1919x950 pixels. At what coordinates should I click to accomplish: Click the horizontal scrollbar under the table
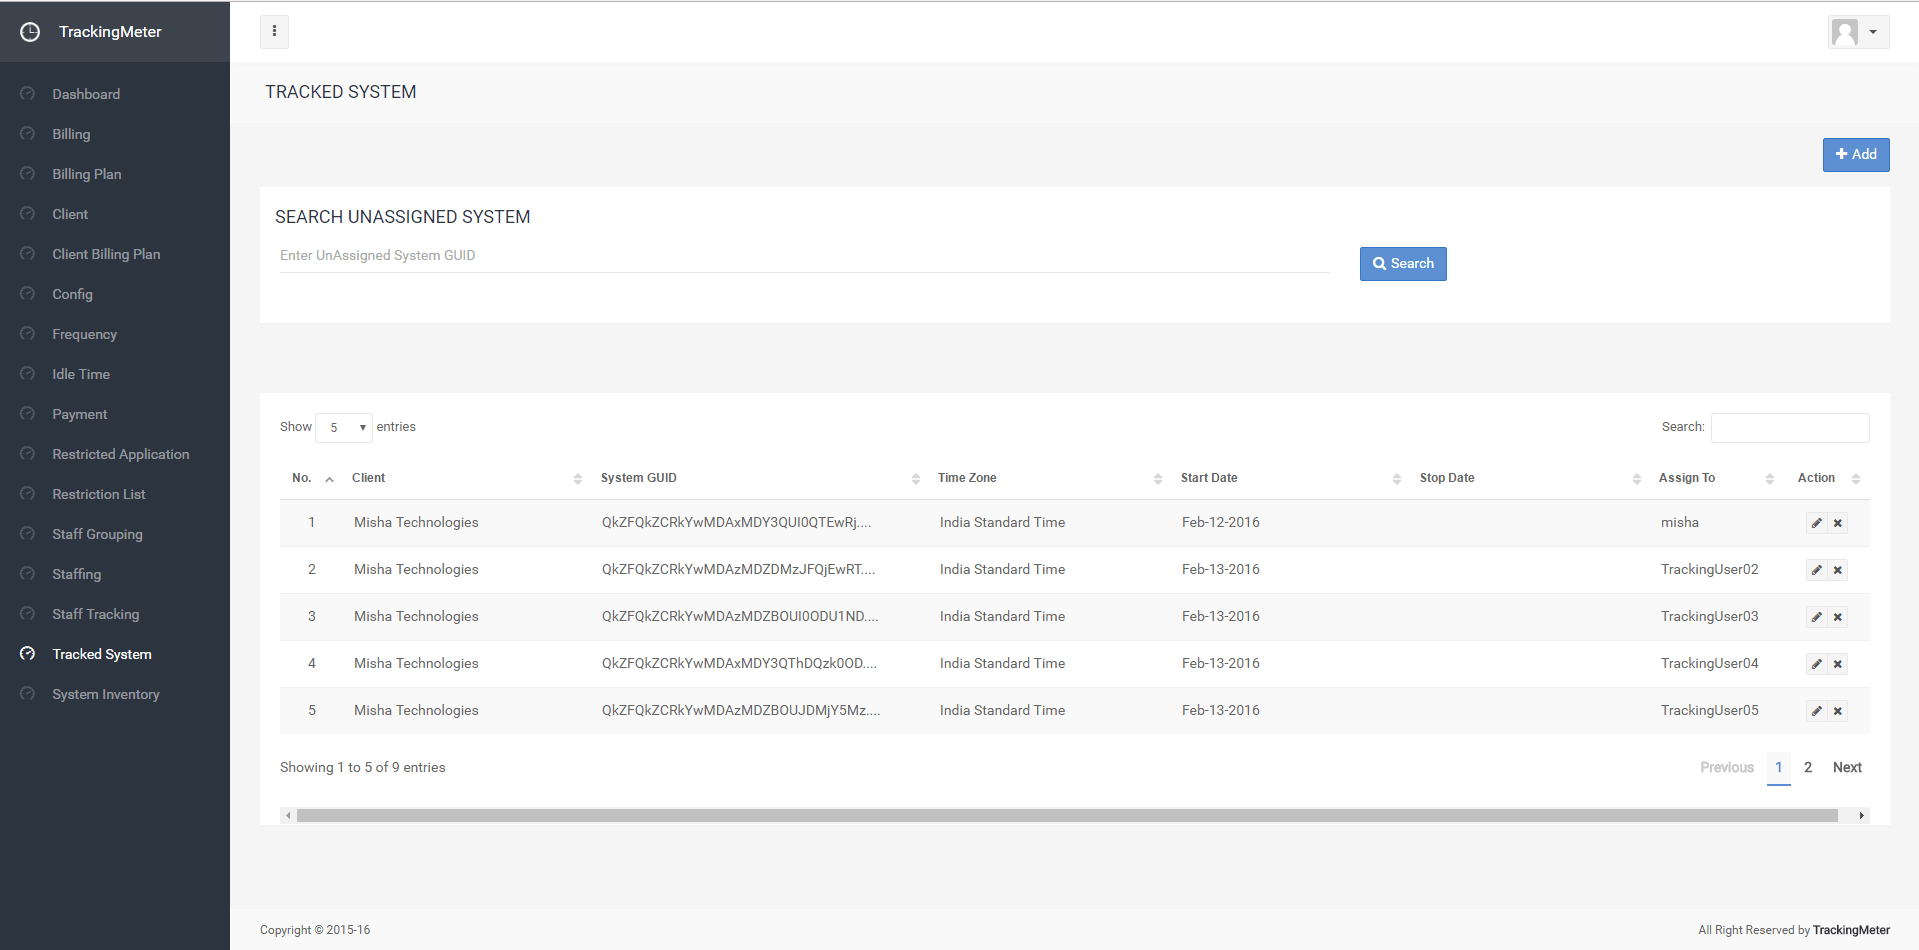(1066, 816)
